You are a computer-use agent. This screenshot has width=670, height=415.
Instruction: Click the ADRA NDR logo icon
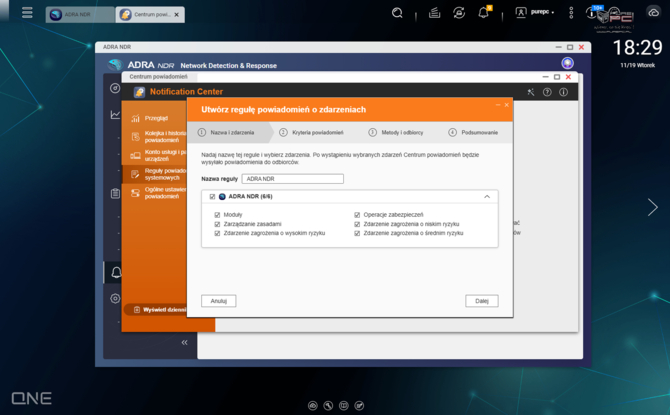click(x=115, y=65)
